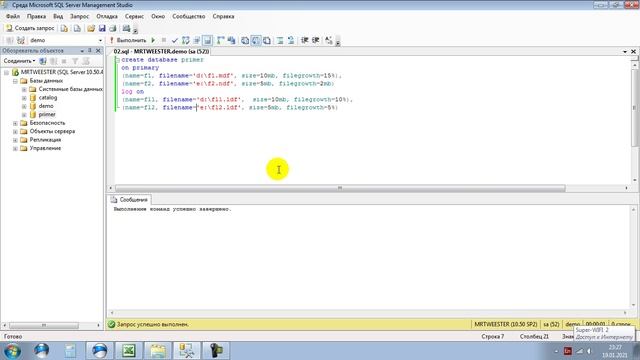Click the vertical scrollbar of query editor
This screenshot has height=360, width=640.
(634, 108)
